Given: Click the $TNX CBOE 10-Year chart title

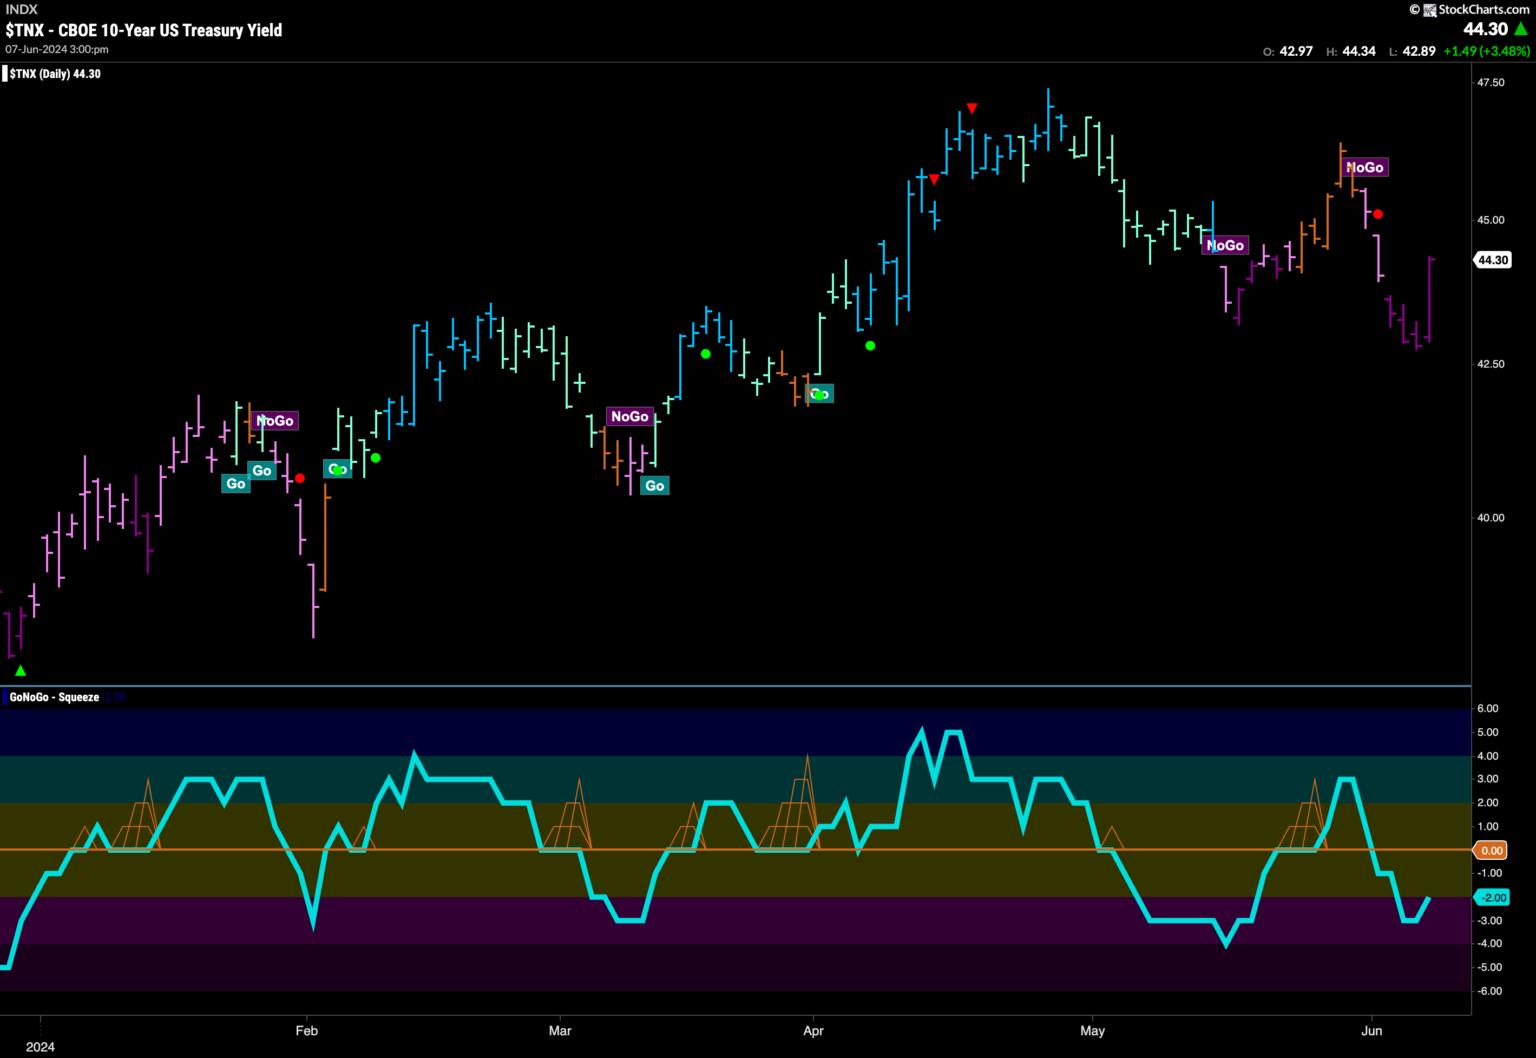Looking at the screenshot, I should (143, 30).
